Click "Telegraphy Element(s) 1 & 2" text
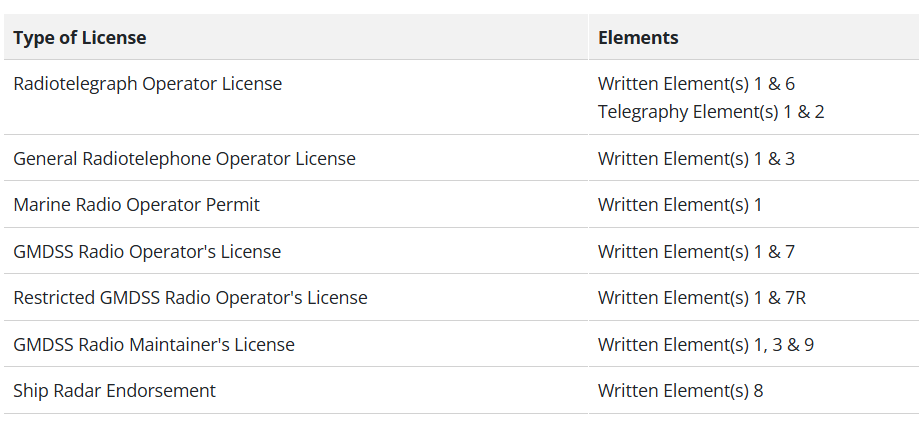Screen dimensions: 919x426 click(711, 111)
